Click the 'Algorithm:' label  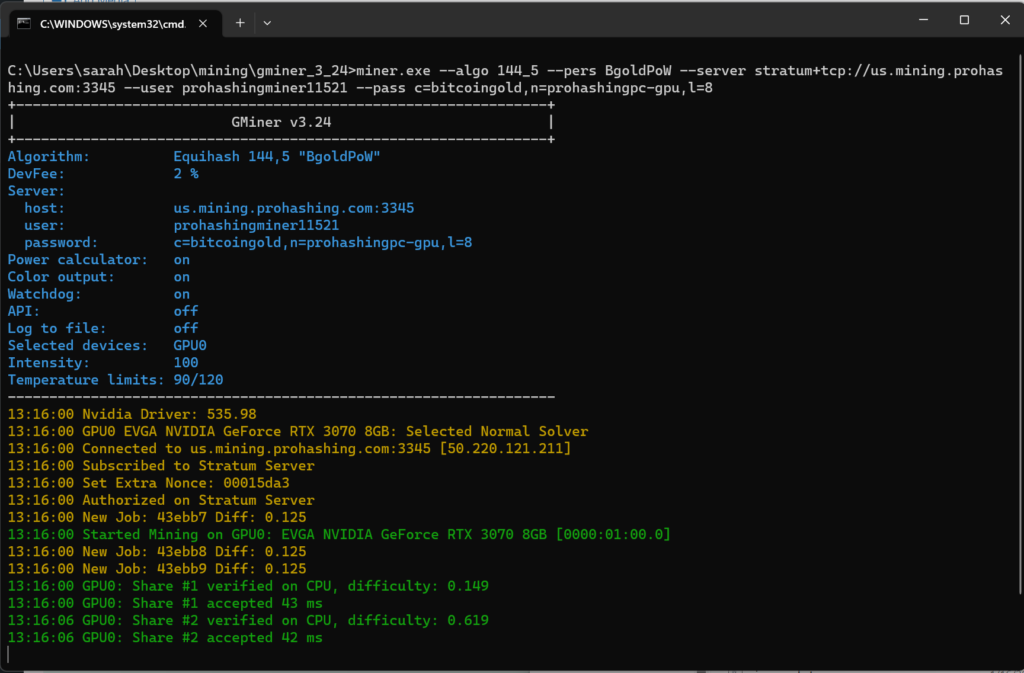[48, 157]
